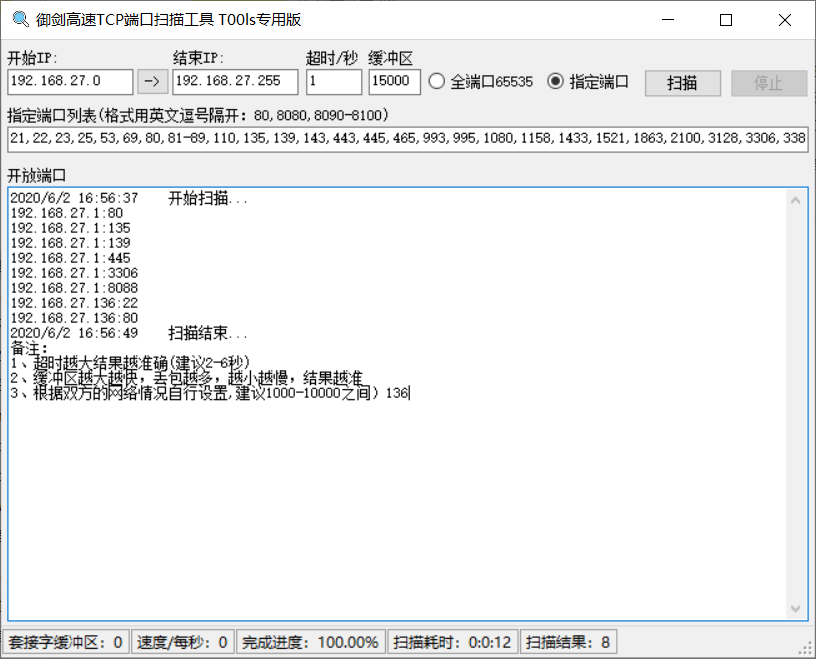This screenshot has width=816, height=659.
Task: Click the magnifier app icon in title bar
Action: (x=19, y=20)
